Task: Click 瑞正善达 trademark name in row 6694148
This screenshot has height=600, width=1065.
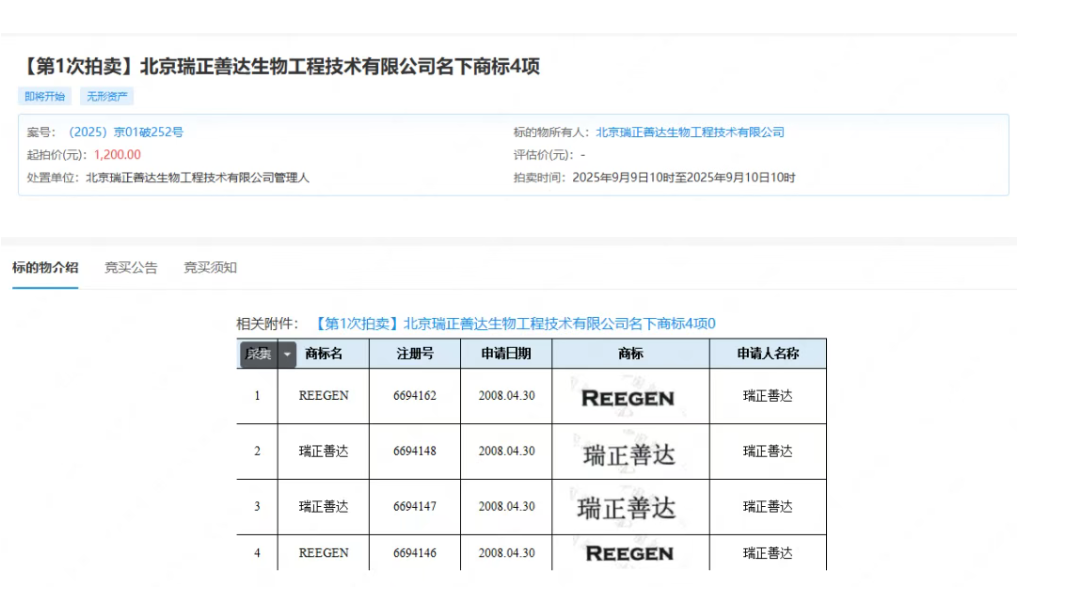Action: pos(323,451)
